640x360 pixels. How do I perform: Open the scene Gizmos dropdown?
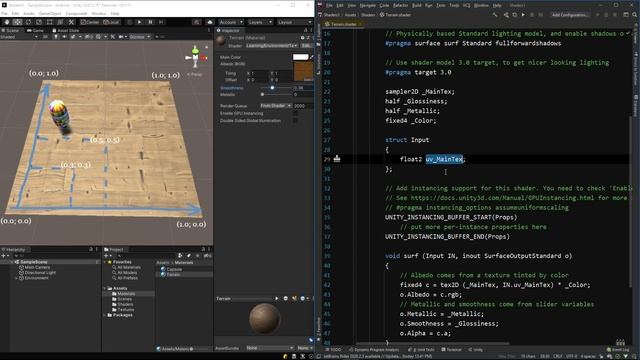pos(140,37)
